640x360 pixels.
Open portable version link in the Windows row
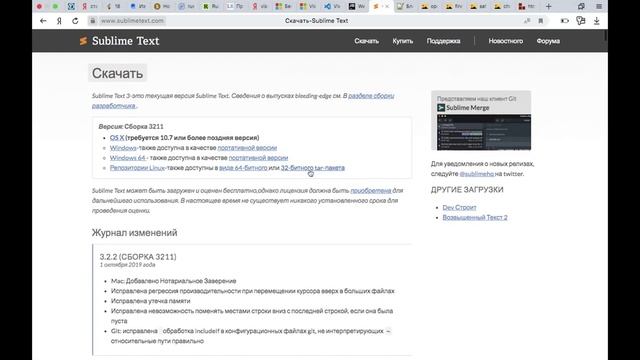pos(247,148)
